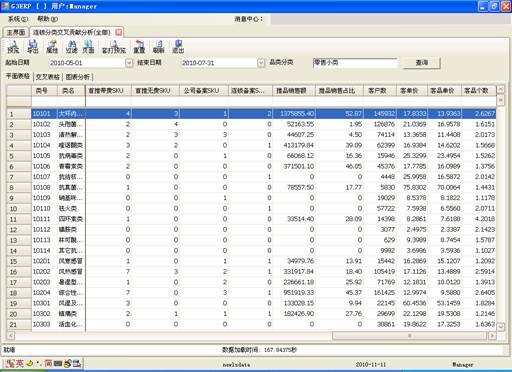
Task: Toggle the 简 simplified Chinese IME indicator
Action: [x=48, y=363]
